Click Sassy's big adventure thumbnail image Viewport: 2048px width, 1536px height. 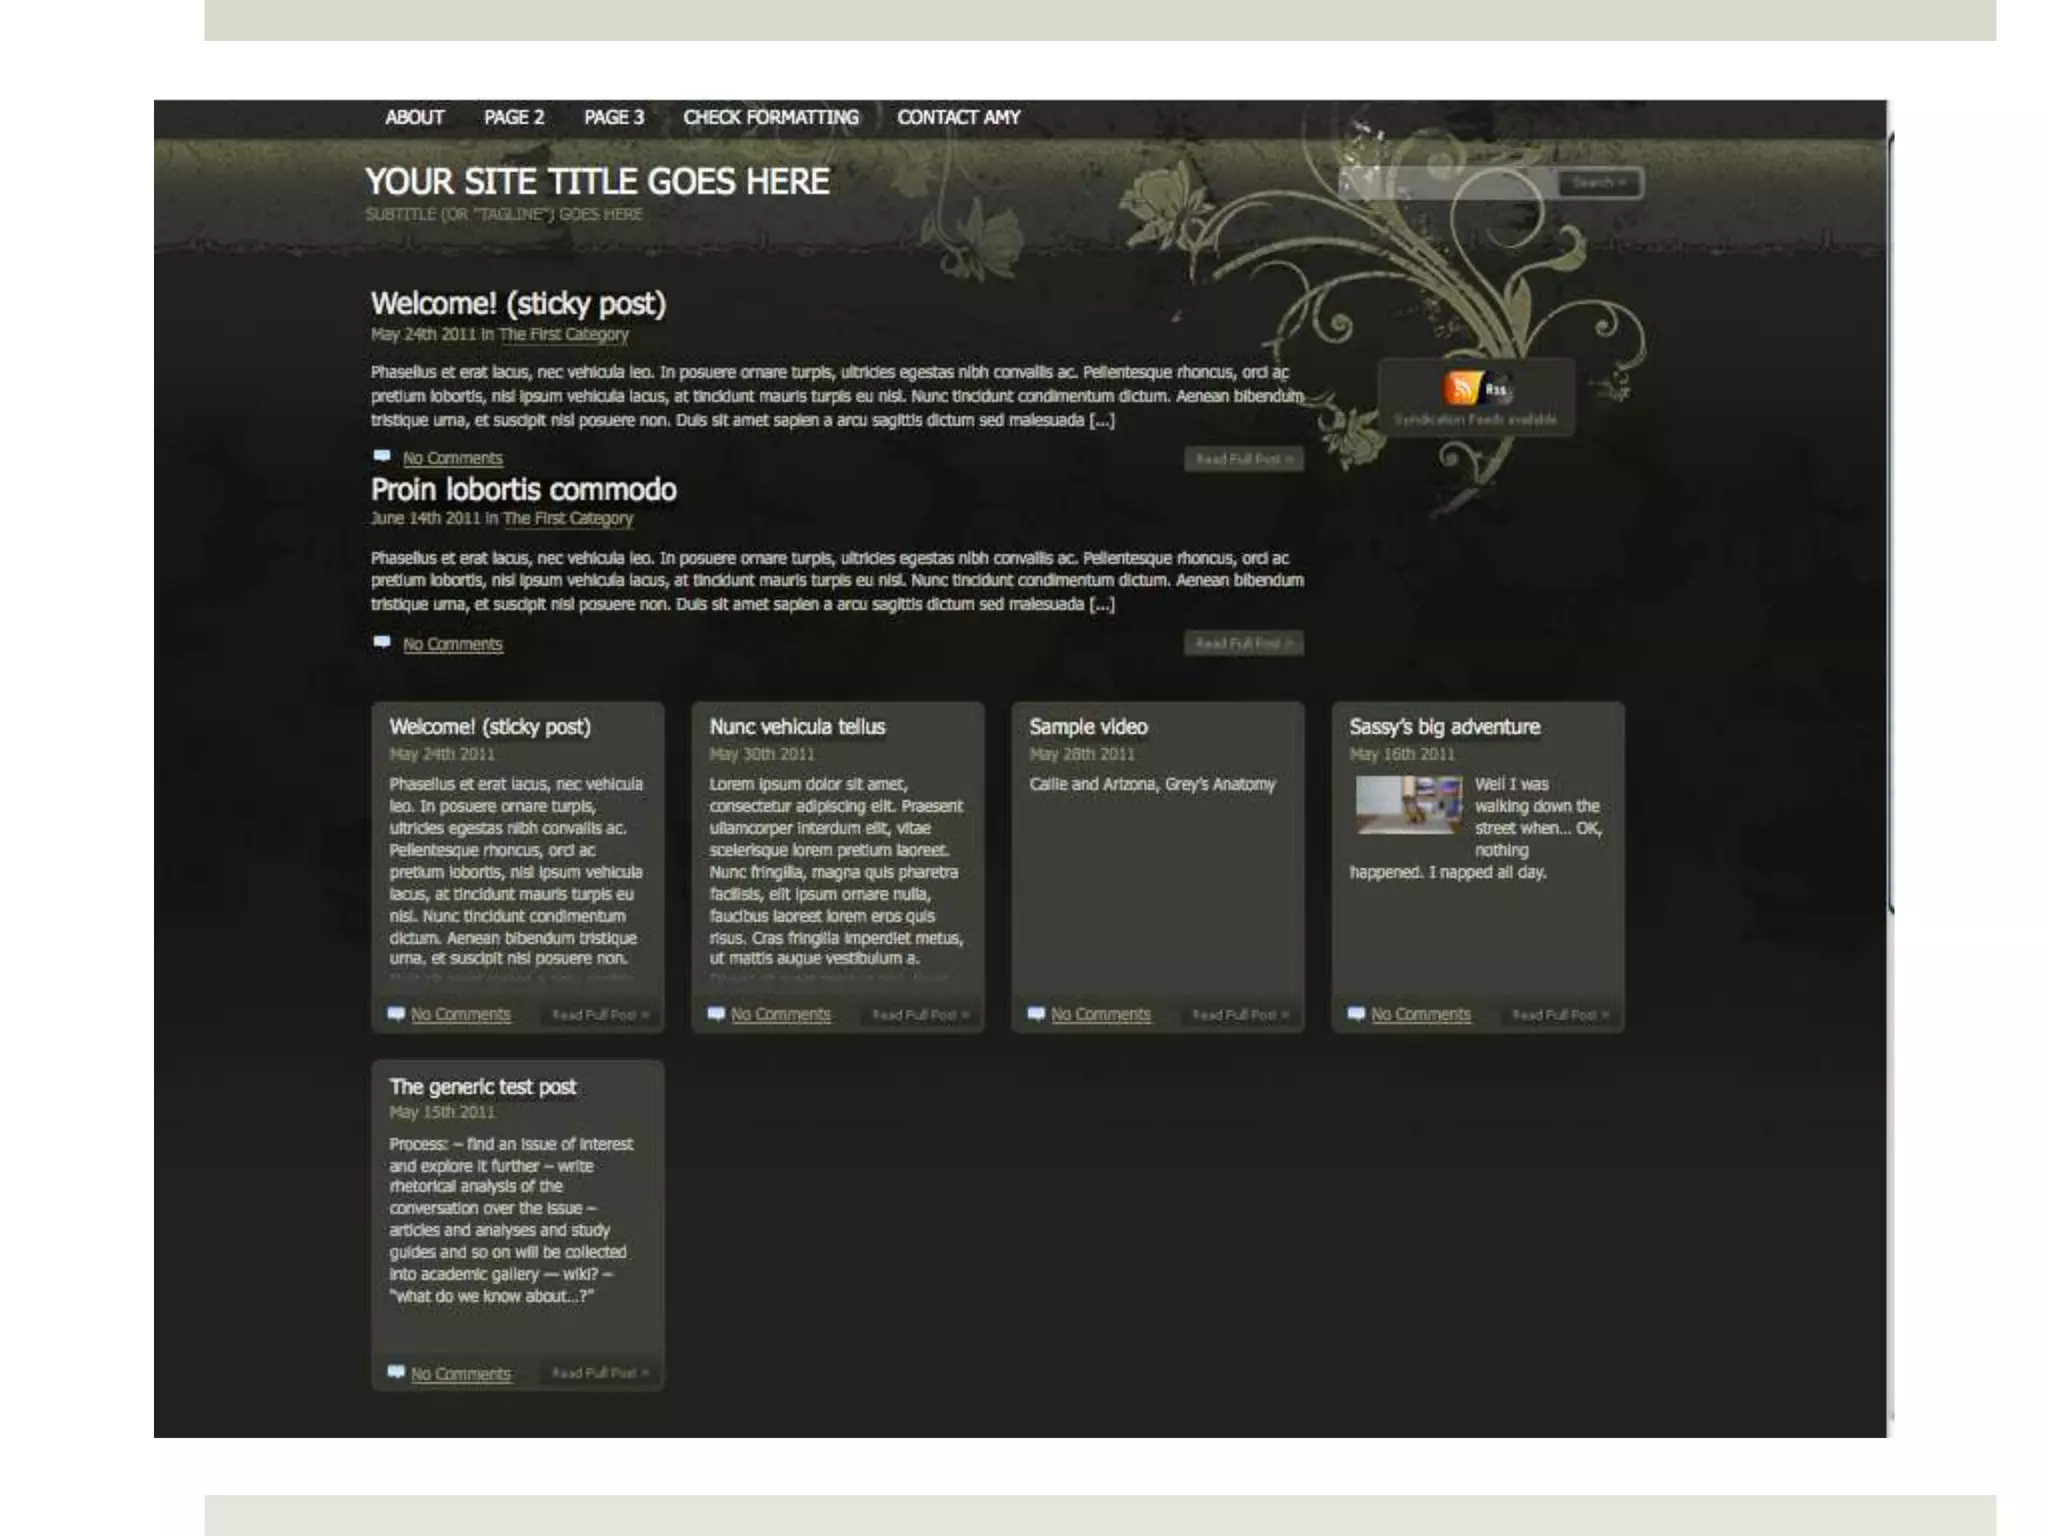[x=1408, y=803]
